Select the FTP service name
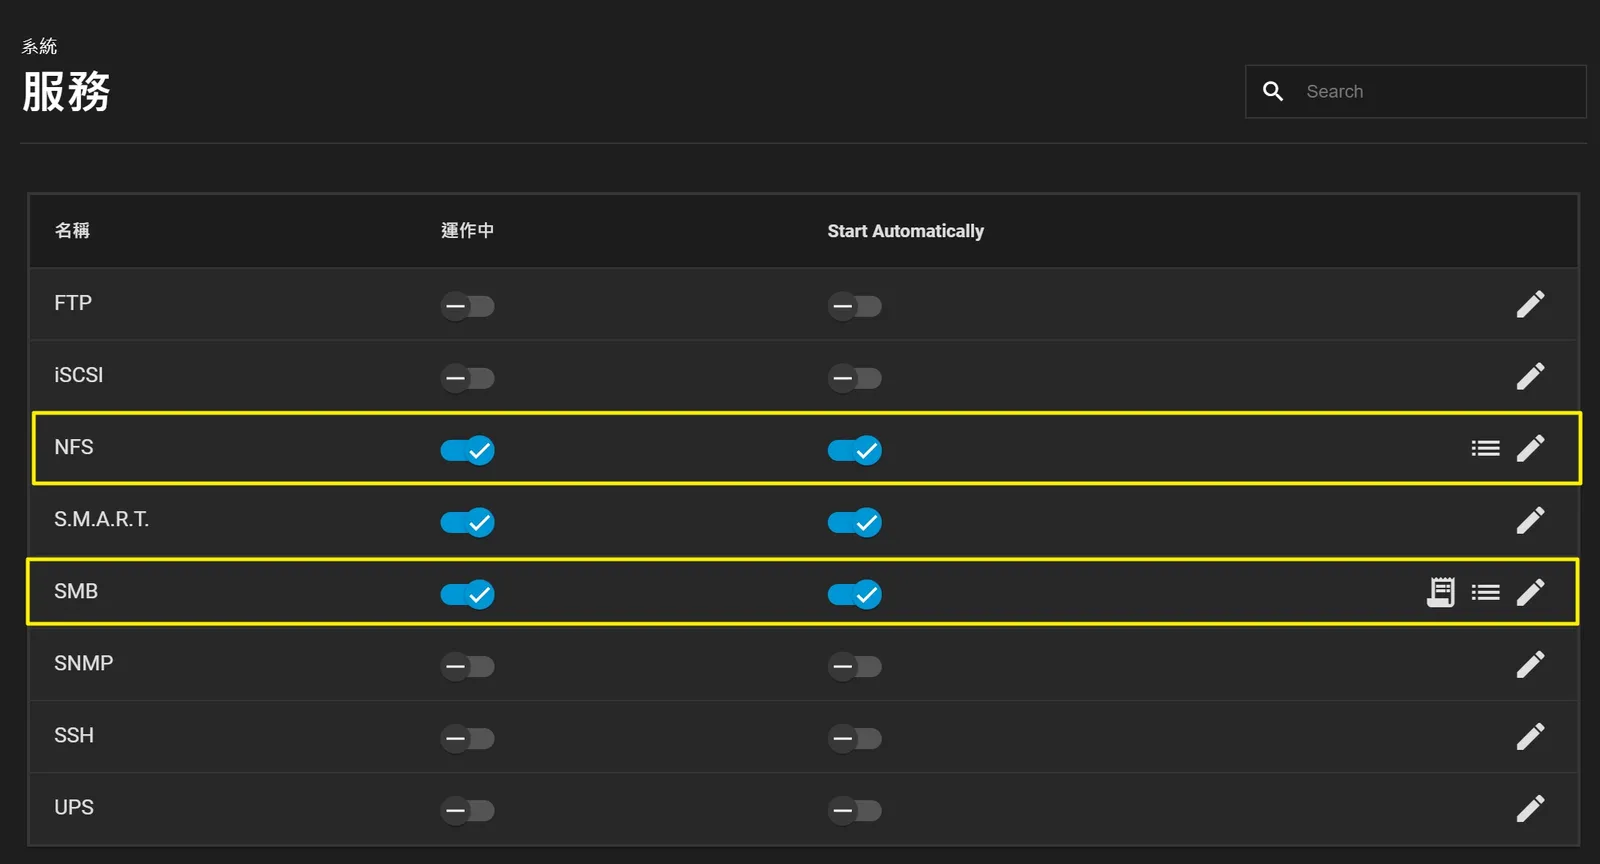This screenshot has width=1600, height=864. tap(73, 303)
